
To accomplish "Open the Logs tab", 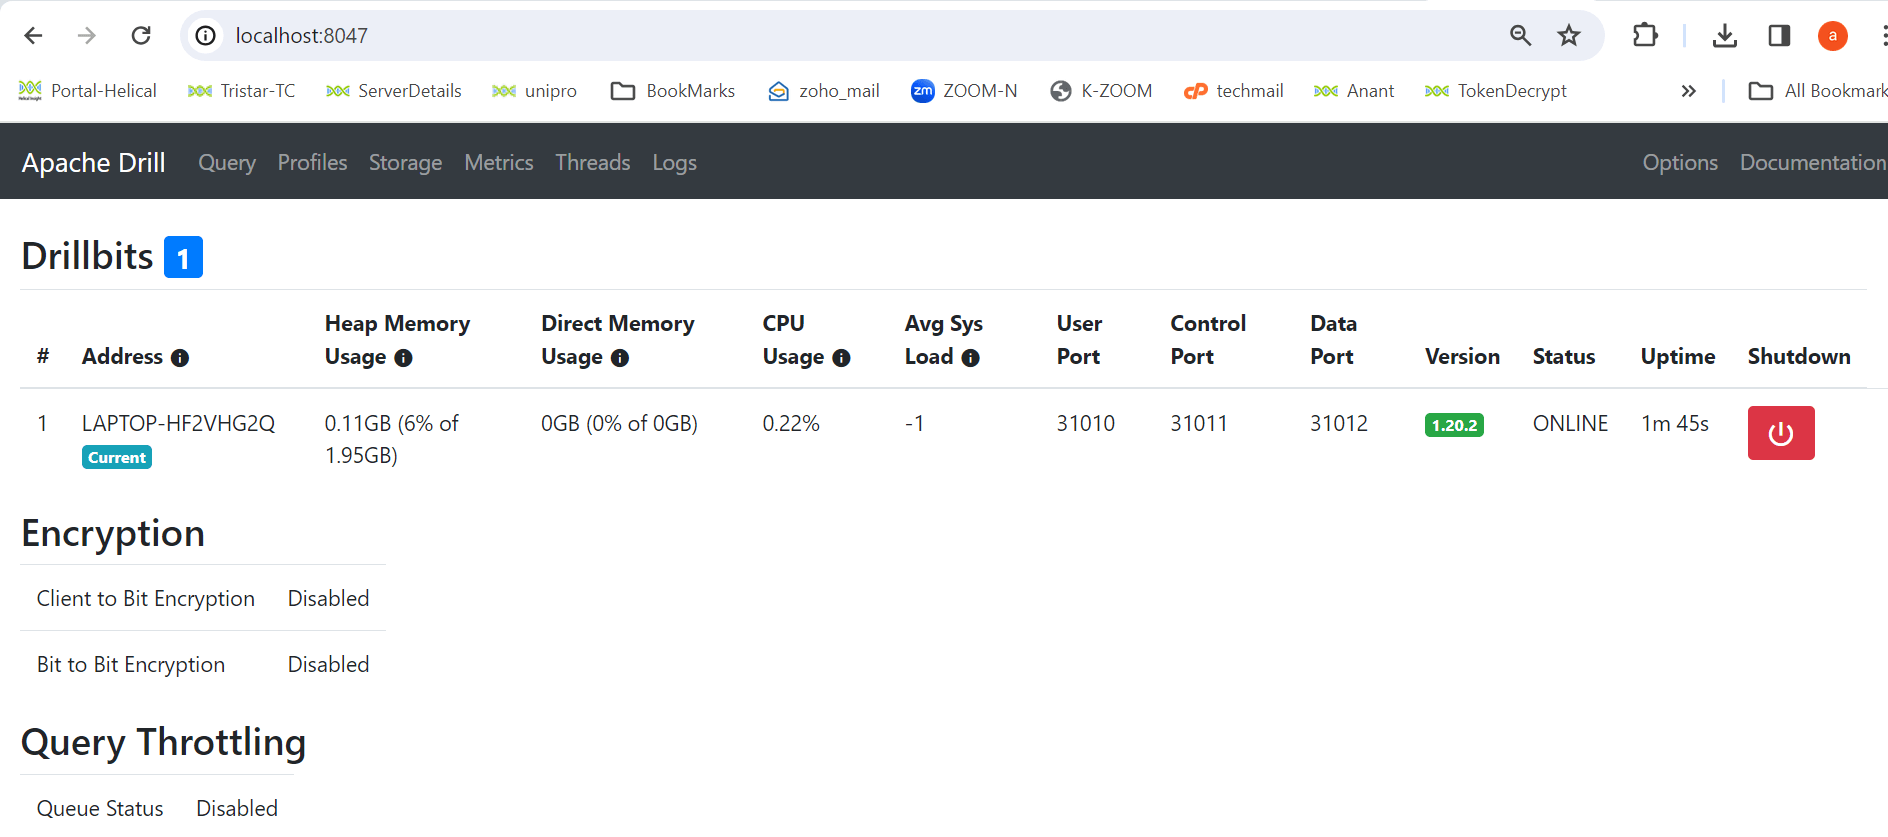I will pos(675,162).
